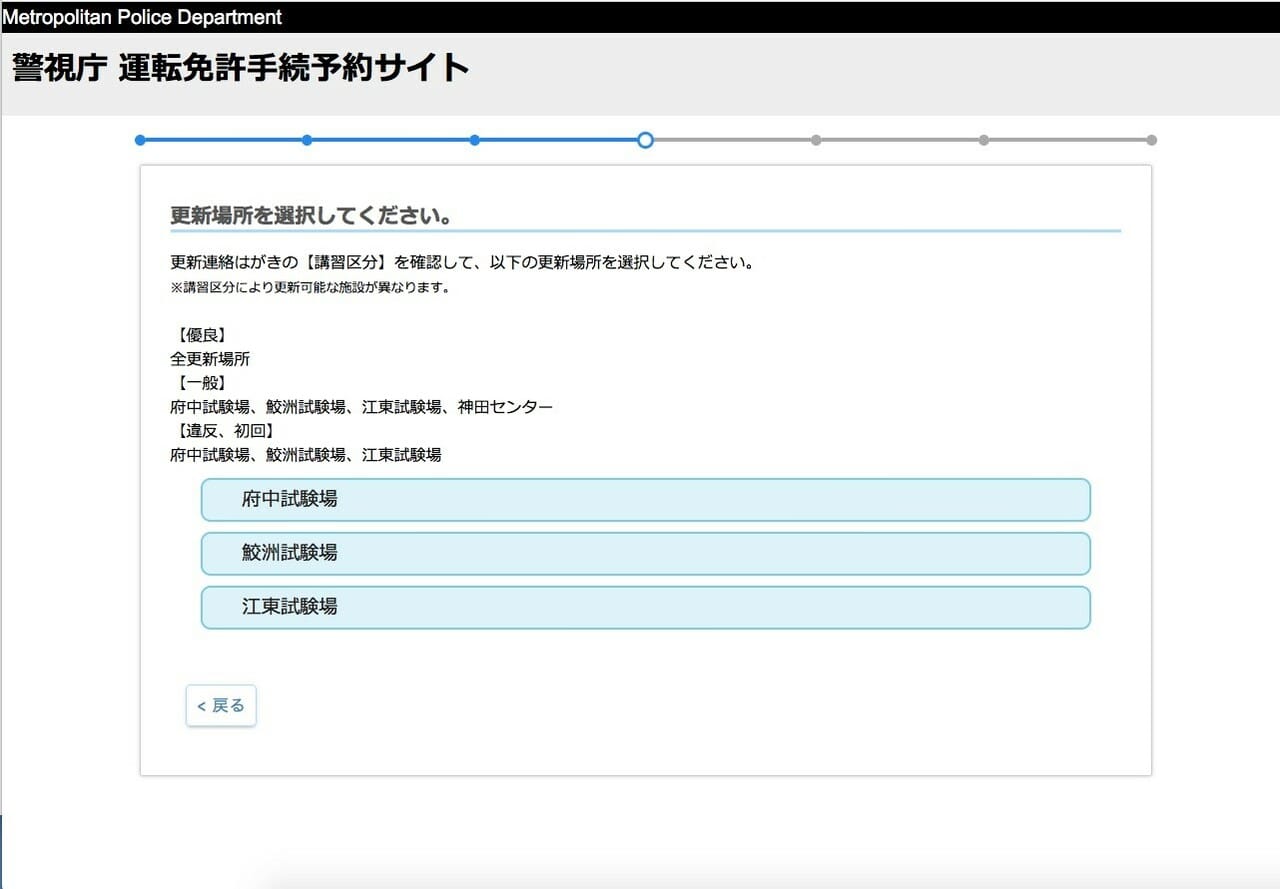Choose the 鮫洲試験場 location button
The height and width of the screenshot is (889, 1280).
tap(645, 553)
